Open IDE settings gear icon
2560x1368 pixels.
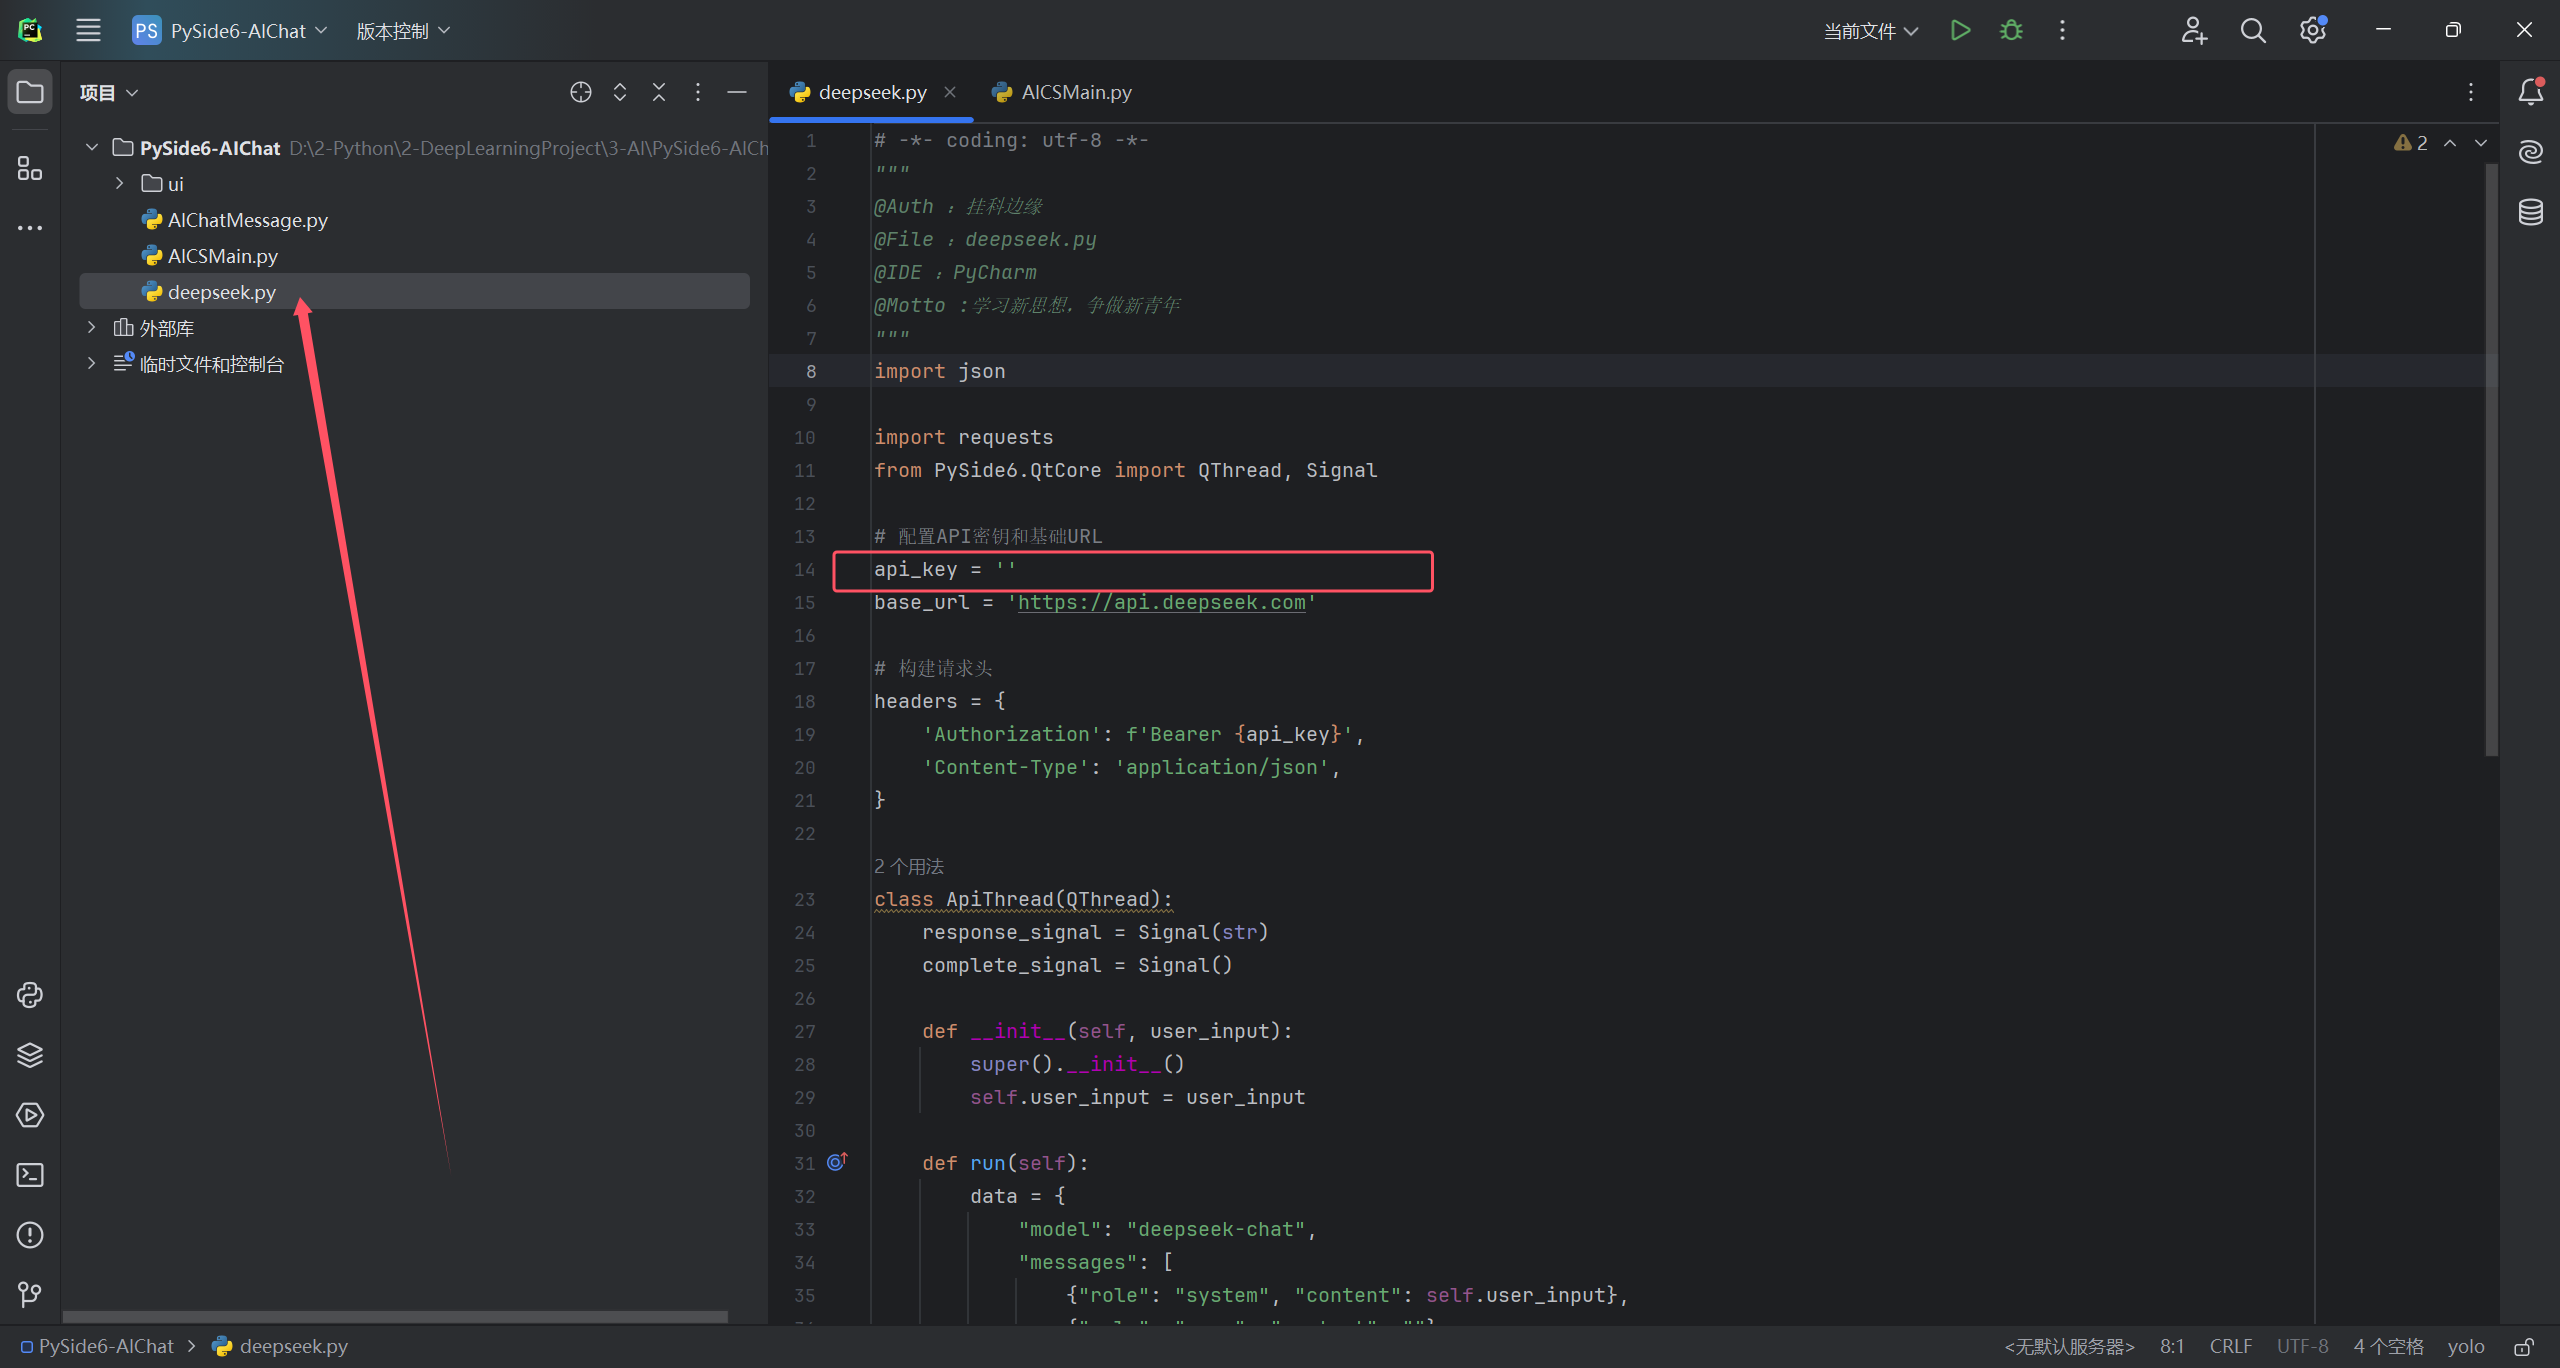pyautogui.click(x=2313, y=30)
